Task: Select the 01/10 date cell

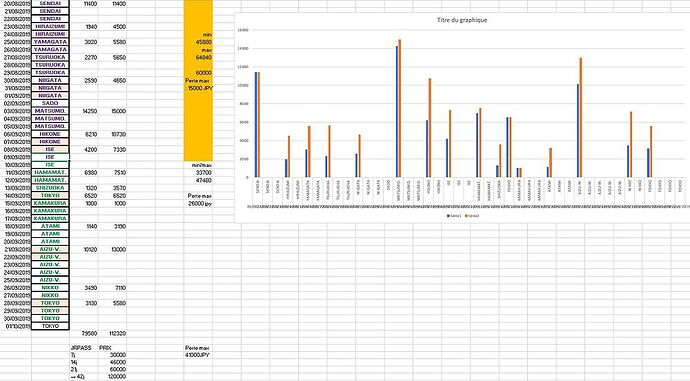Action: tap(16, 326)
